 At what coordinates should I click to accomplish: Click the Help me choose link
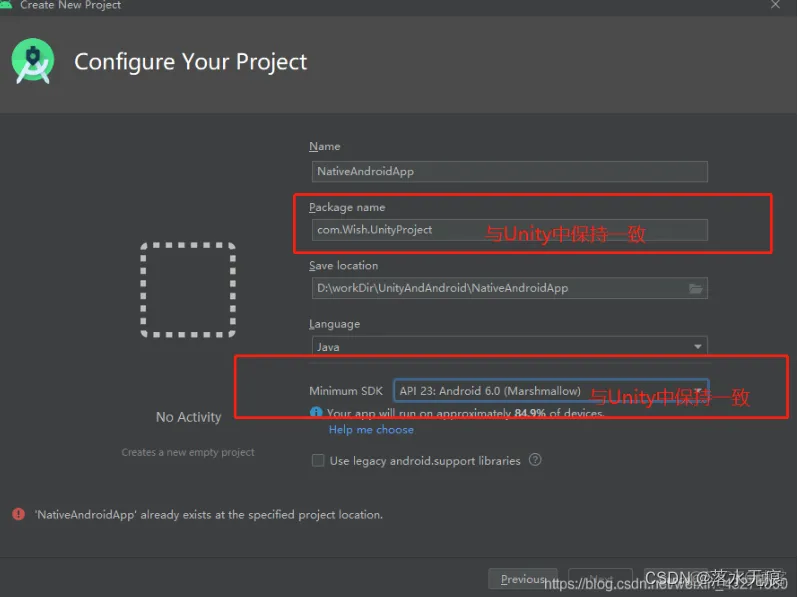click(371, 430)
